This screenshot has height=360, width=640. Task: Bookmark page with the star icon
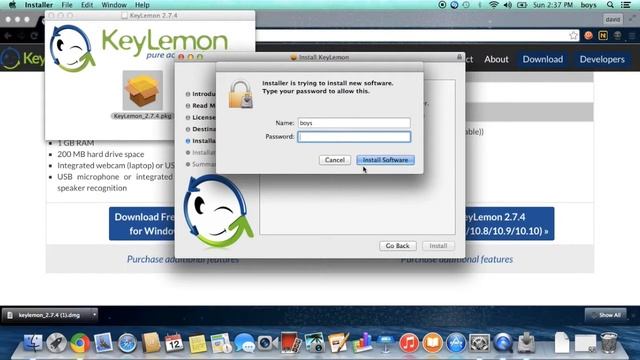(573, 36)
